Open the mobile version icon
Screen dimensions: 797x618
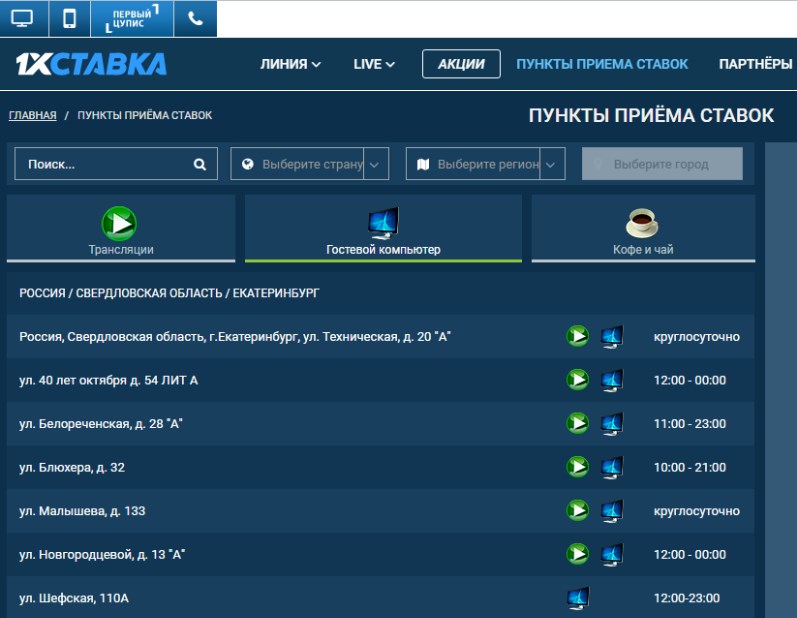(x=70, y=19)
